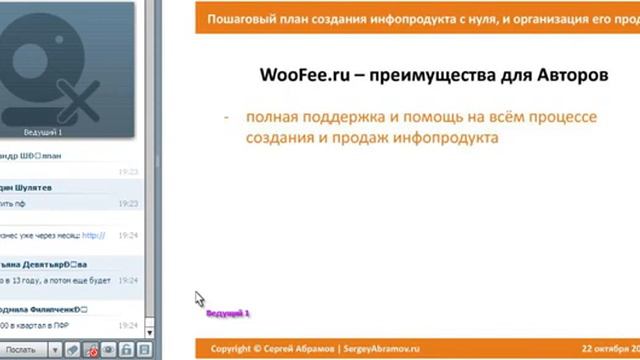This screenshot has width=640, height=360.
Task: Click the 22 октября date in slide footer
Action: pyautogui.click(x=611, y=349)
